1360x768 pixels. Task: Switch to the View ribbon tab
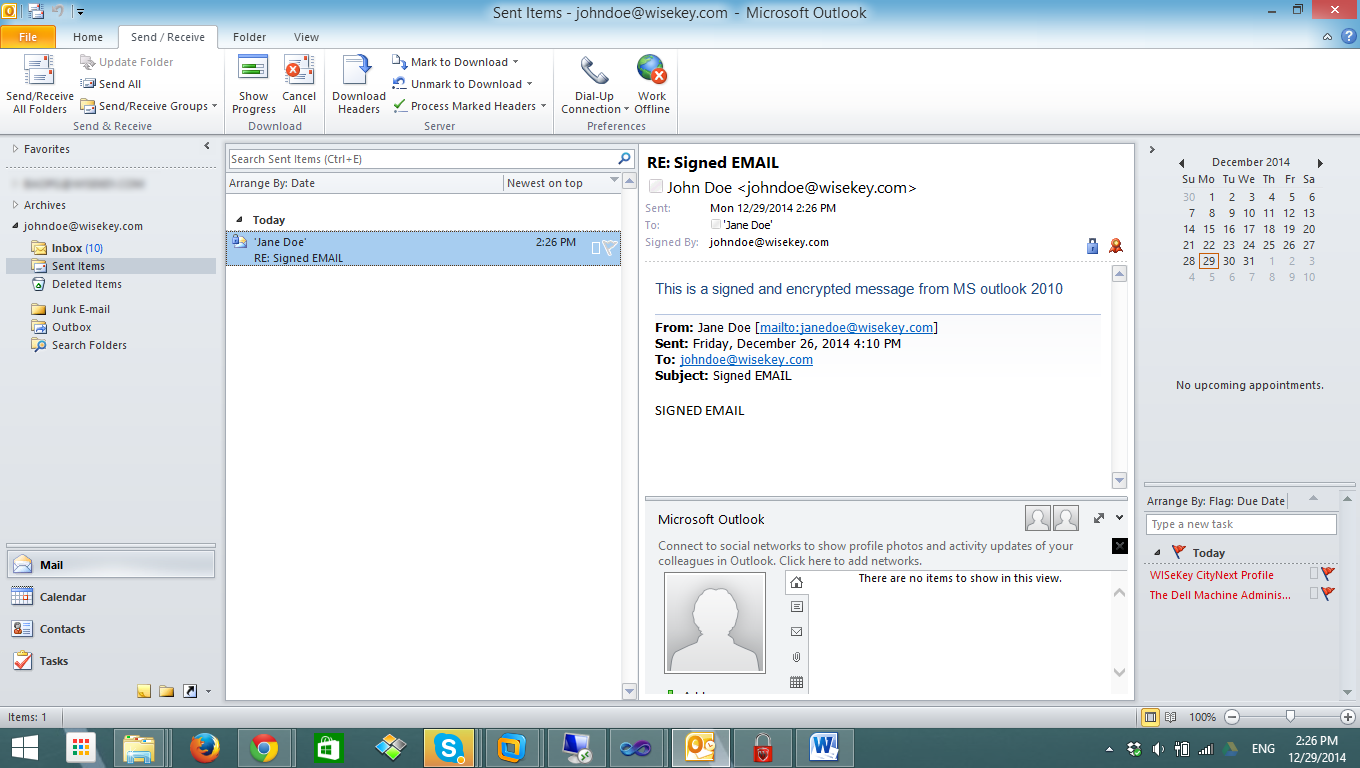point(306,37)
